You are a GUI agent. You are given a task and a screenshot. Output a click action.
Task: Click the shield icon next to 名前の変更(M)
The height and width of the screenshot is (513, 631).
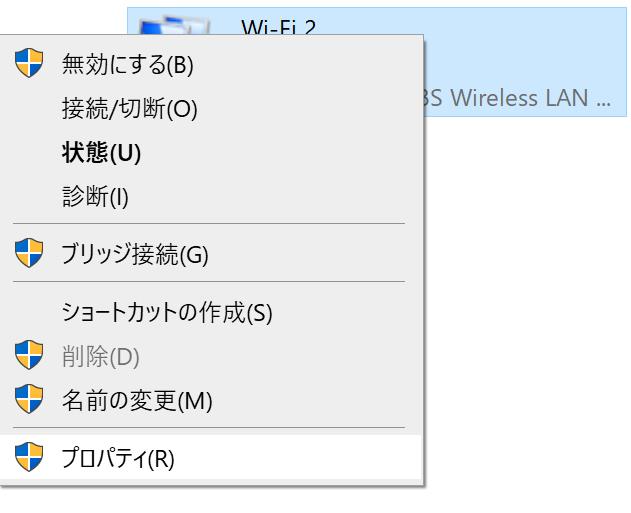point(29,401)
